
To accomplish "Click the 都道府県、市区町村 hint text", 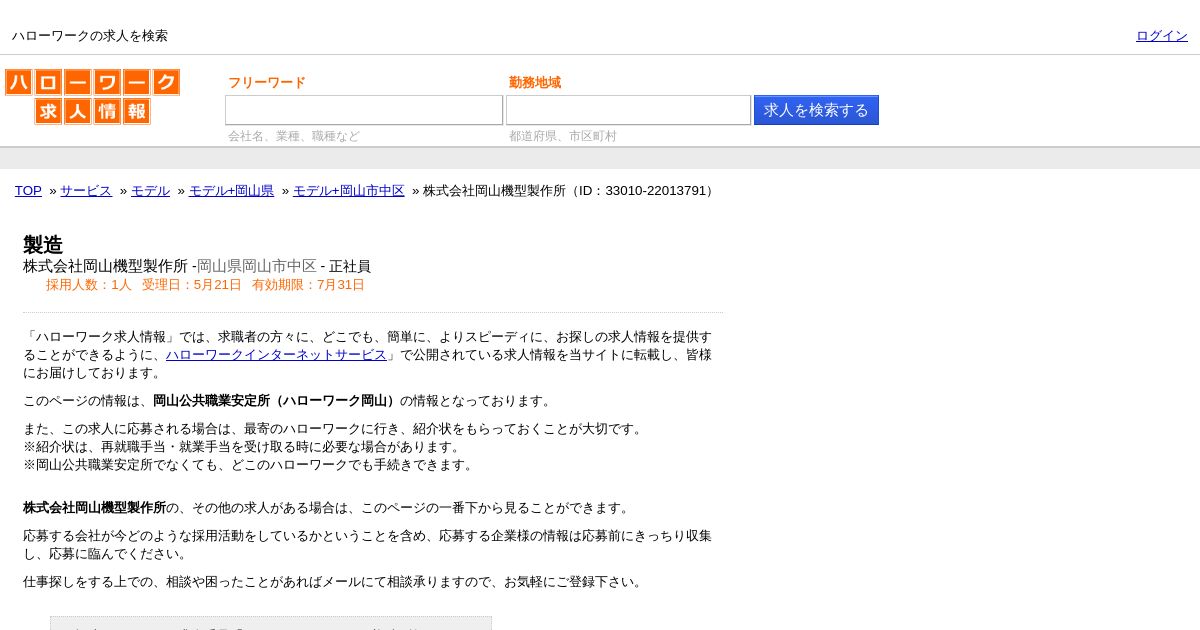I will [x=563, y=136].
